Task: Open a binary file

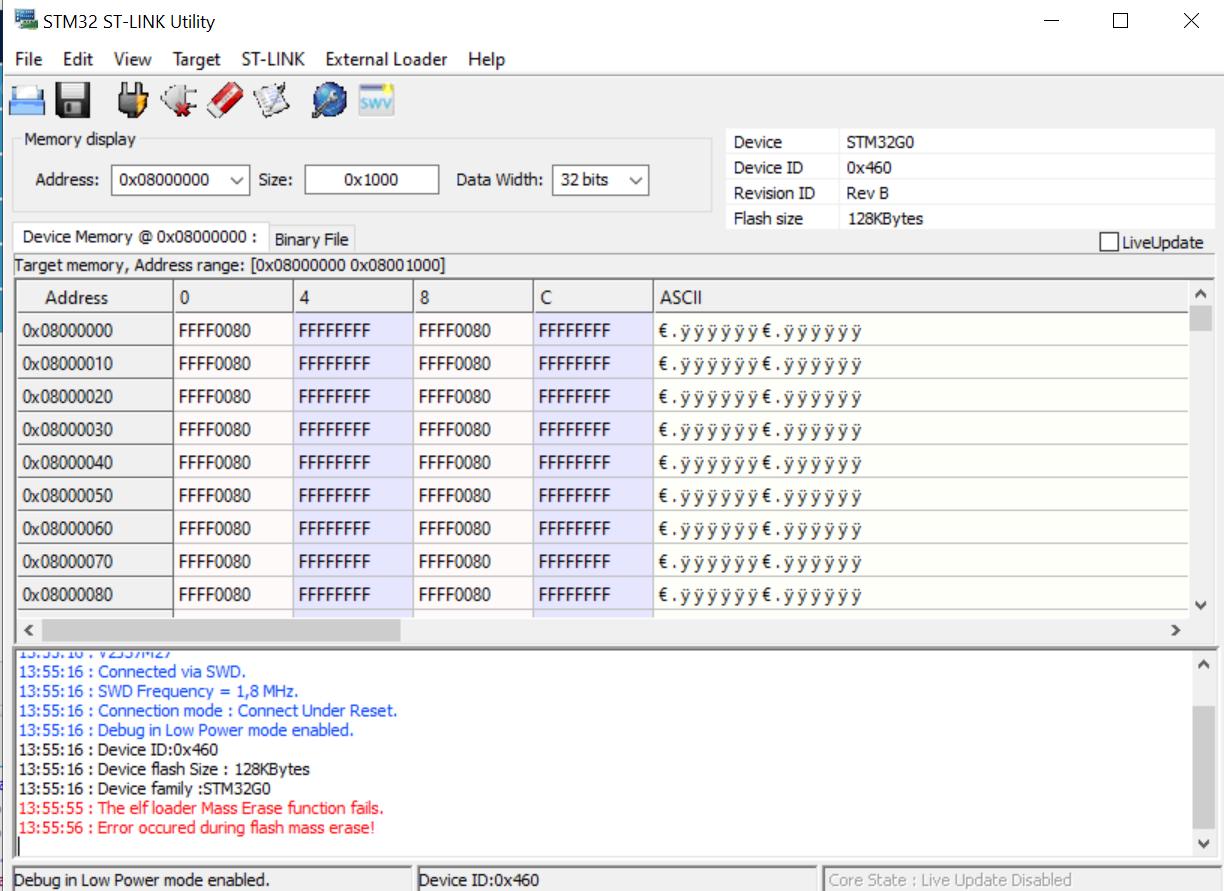Action: point(26,99)
